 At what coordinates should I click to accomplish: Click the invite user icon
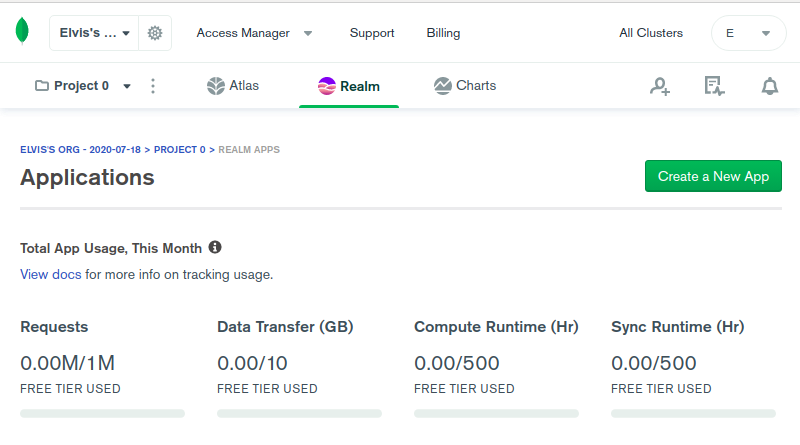(660, 86)
